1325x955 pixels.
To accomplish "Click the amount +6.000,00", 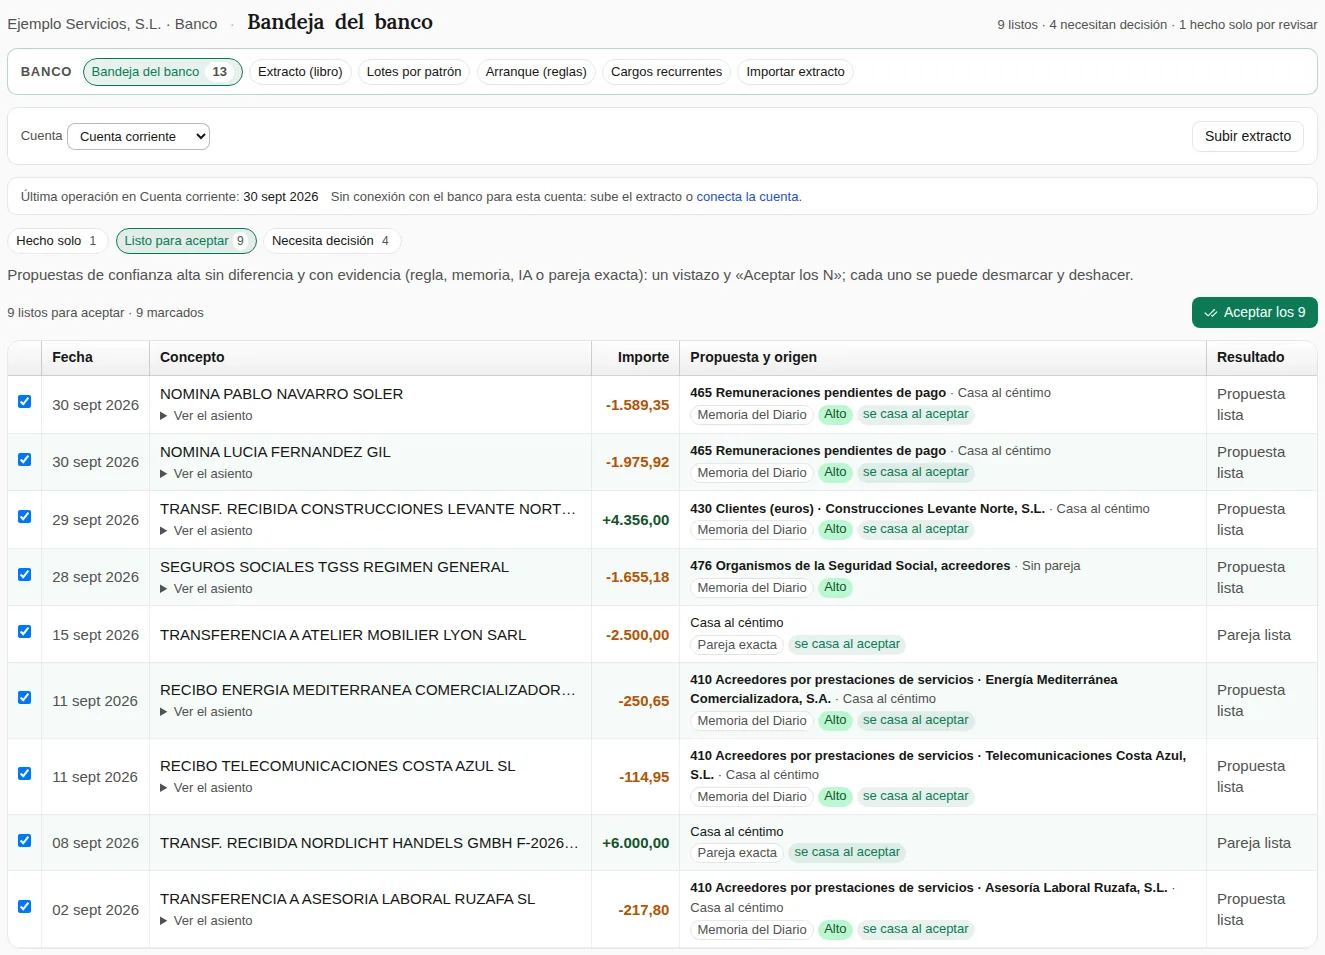I will pyautogui.click(x=635, y=843).
